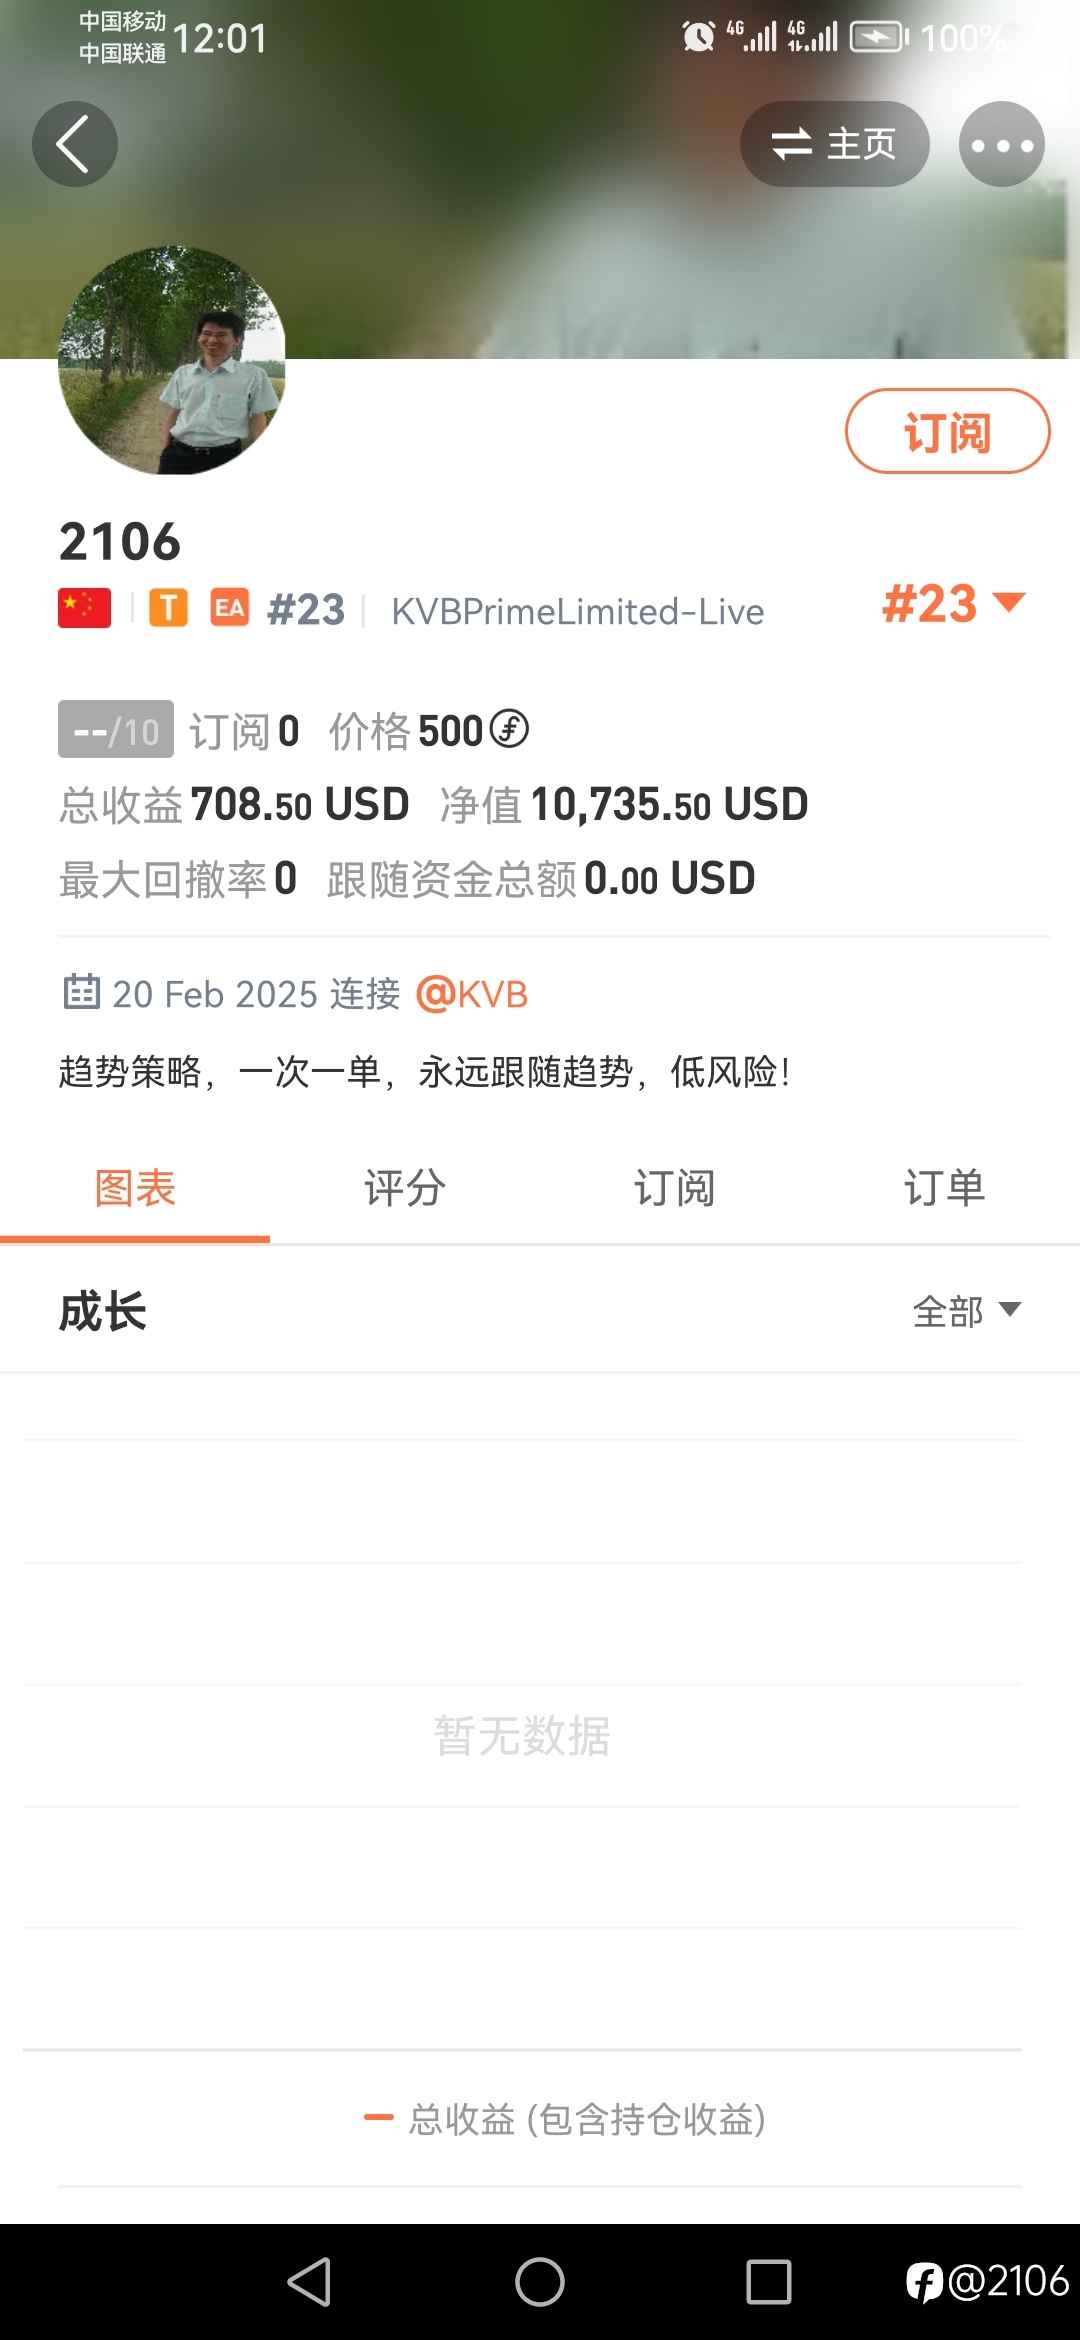
Task: Switch to 主页 homepage view
Action: 835,144
